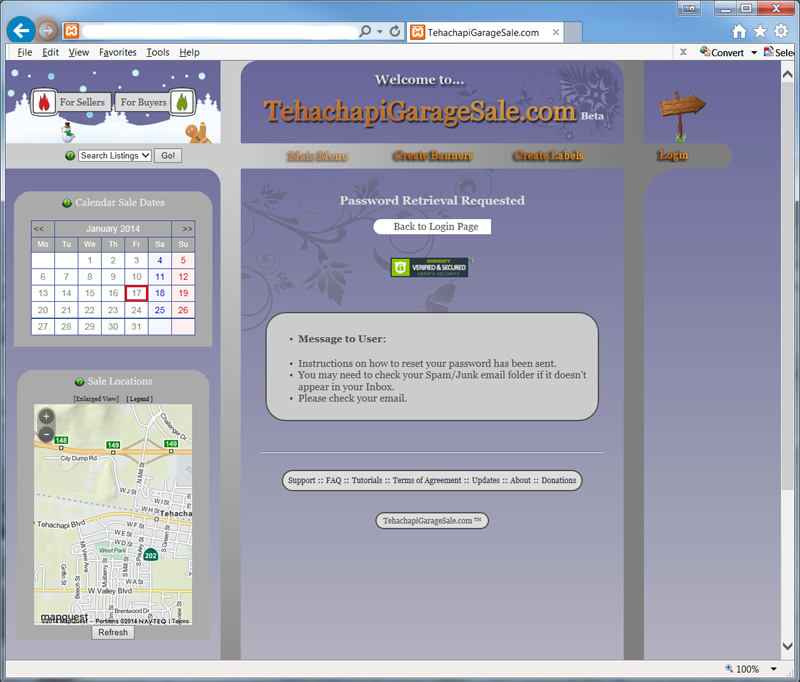The image size is (800, 682).
Task: Open Create Labels navigation link
Action: click(x=549, y=155)
